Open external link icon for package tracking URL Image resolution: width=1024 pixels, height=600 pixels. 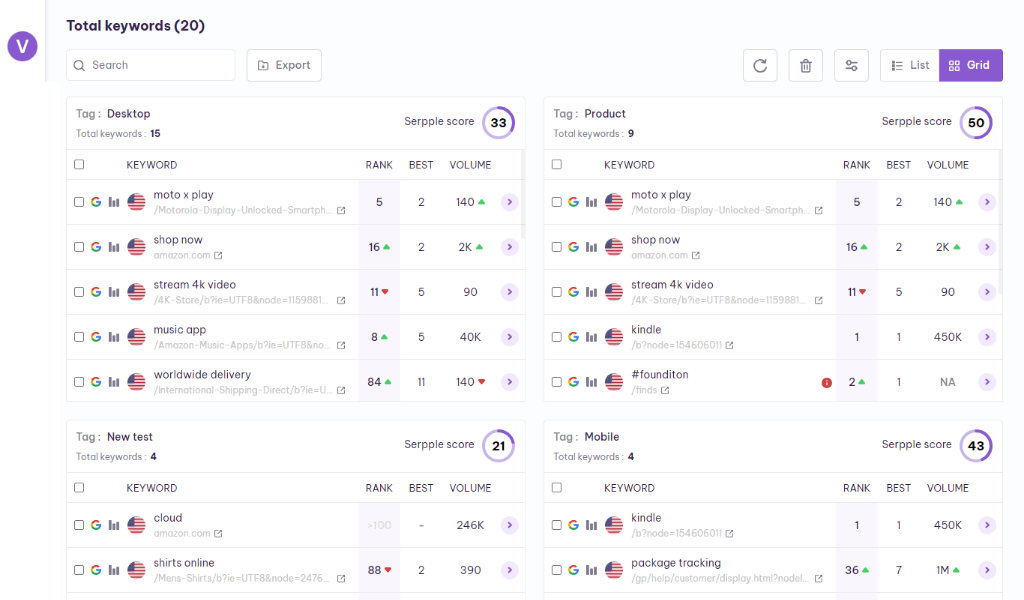tap(818, 578)
